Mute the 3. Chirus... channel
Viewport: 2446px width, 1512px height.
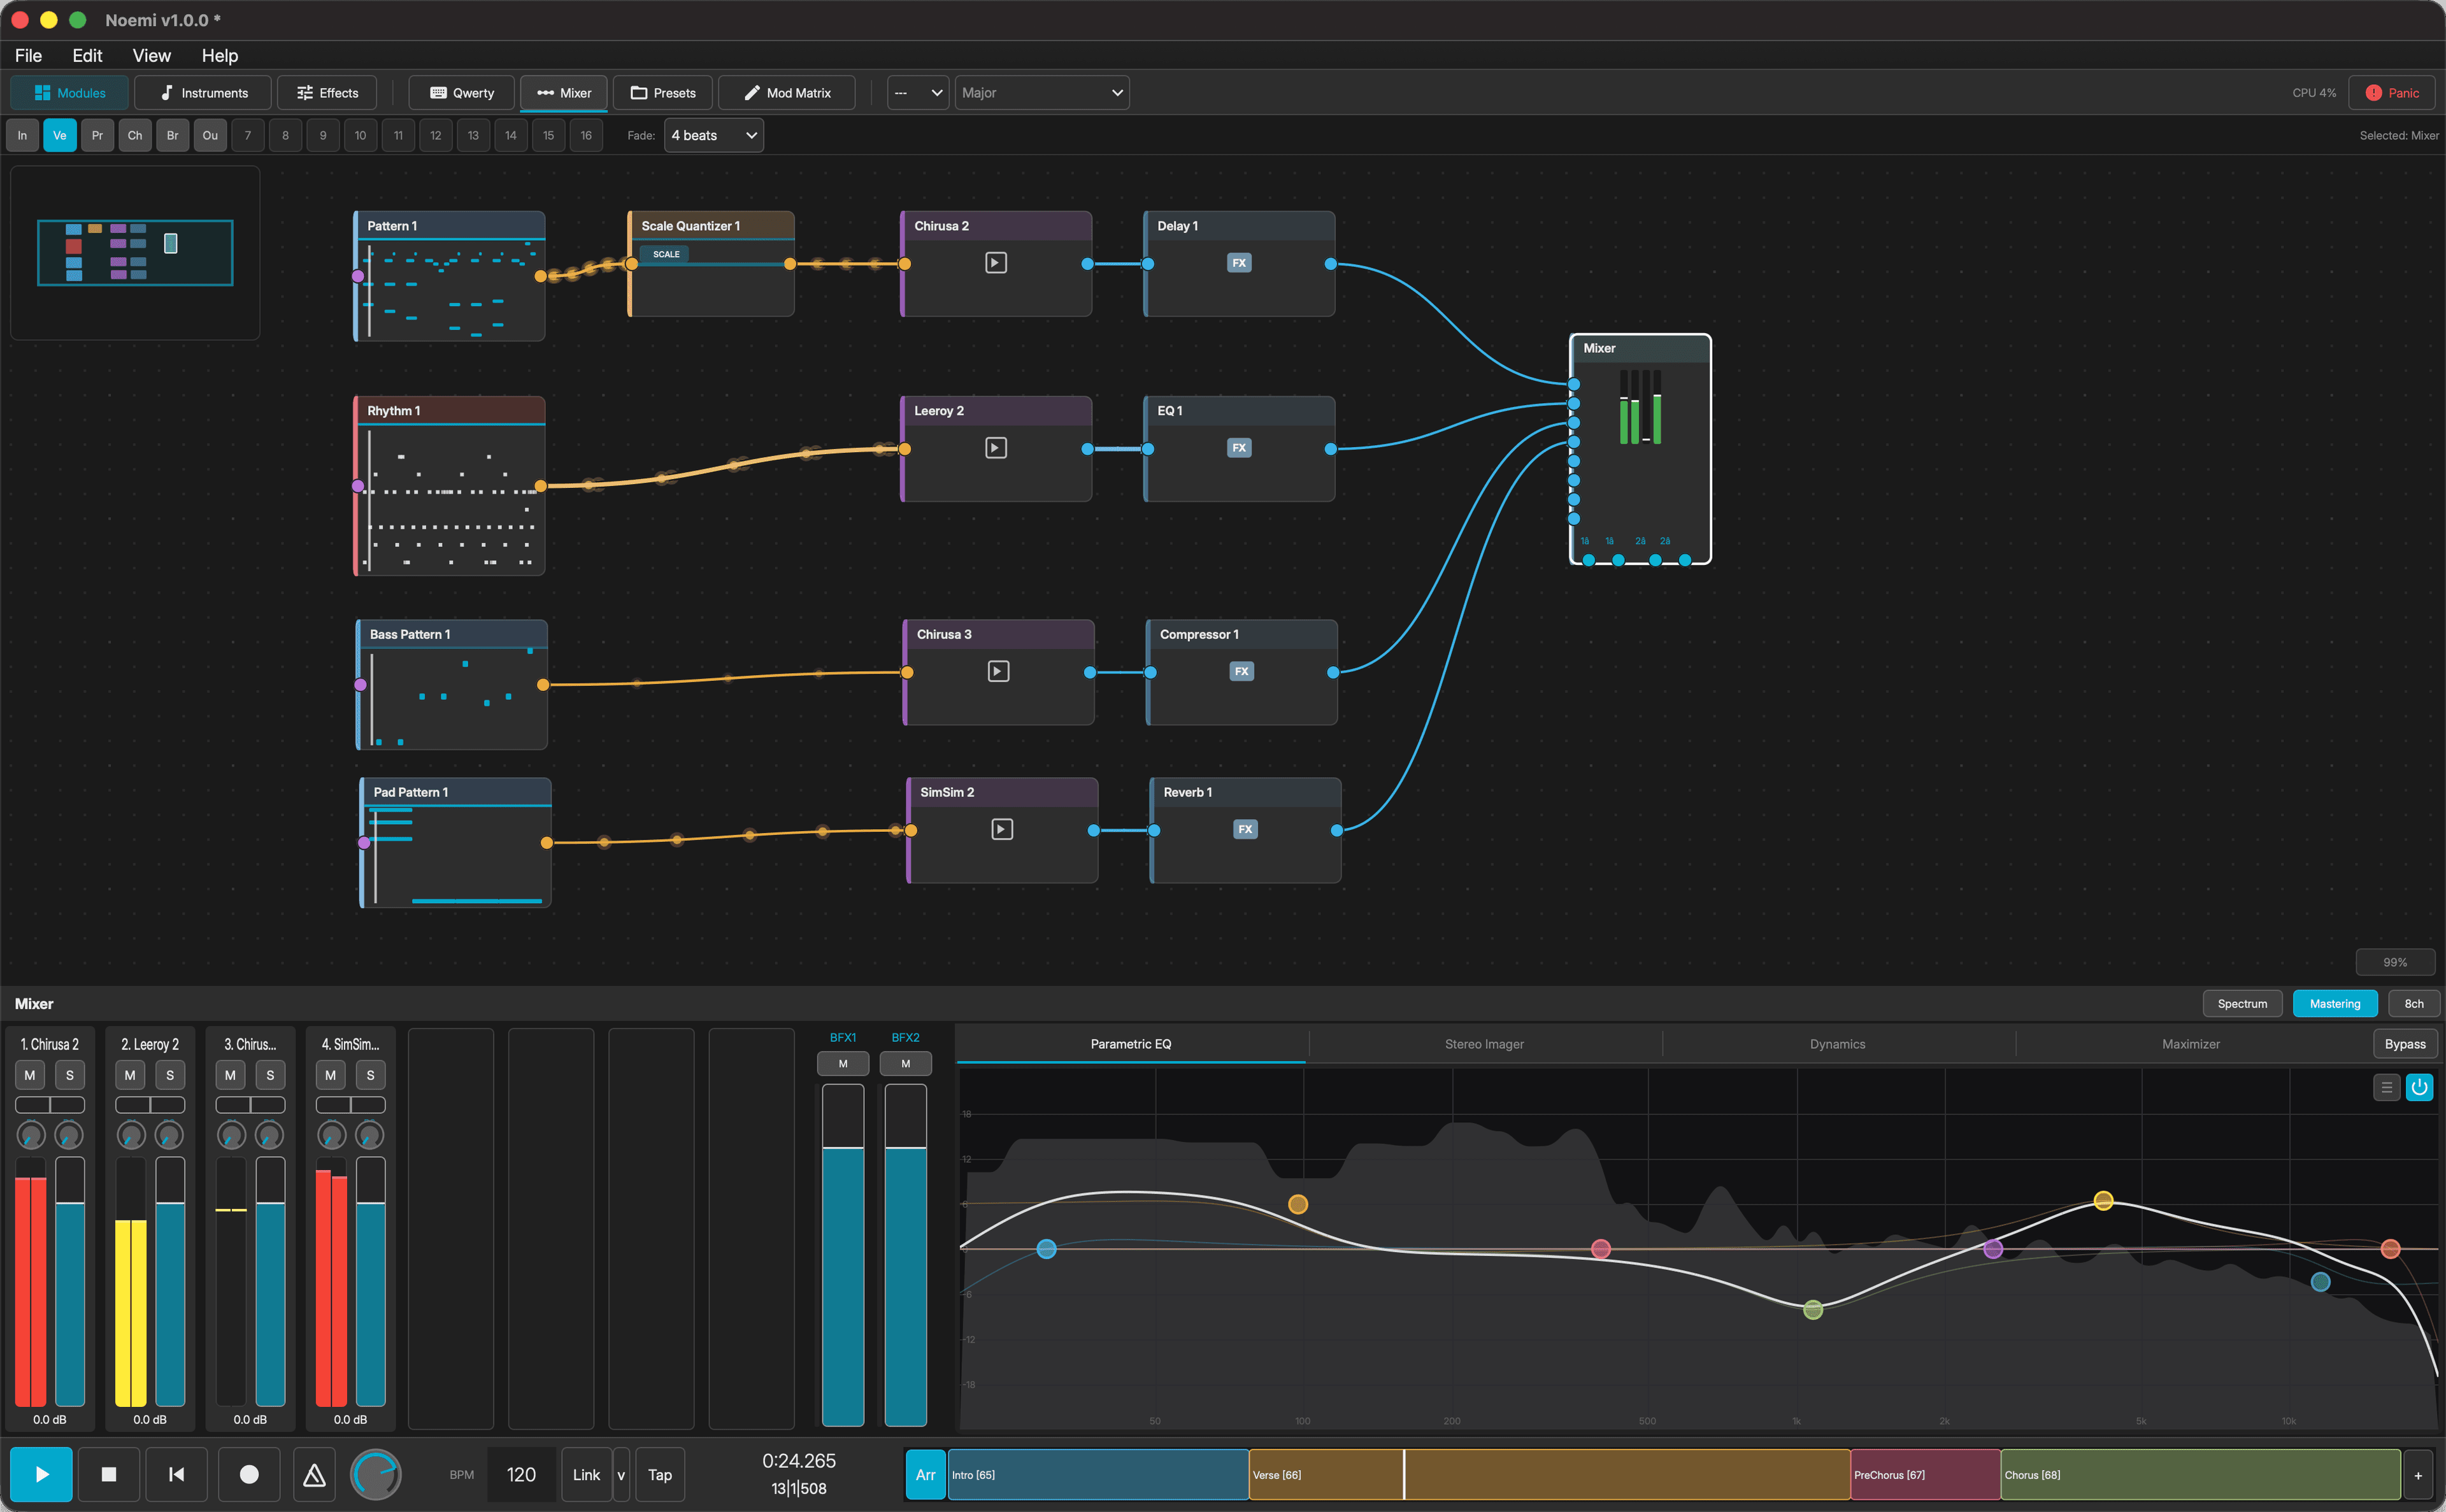(x=231, y=1075)
